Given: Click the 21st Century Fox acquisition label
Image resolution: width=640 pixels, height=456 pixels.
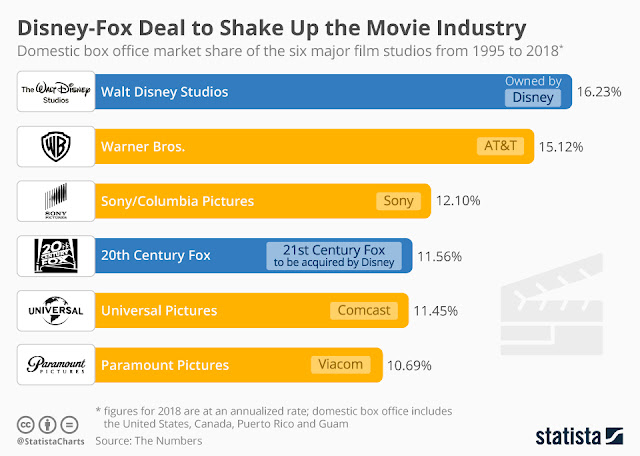Looking at the screenshot, I should tap(334, 256).
